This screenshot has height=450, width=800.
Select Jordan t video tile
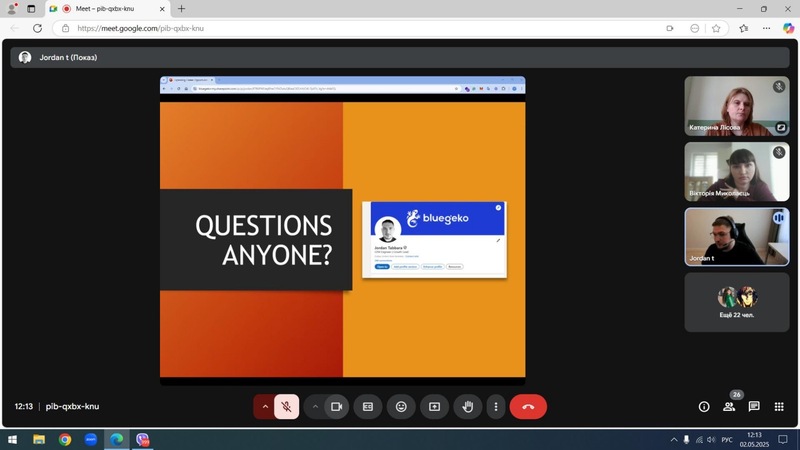tap(737, 237)
